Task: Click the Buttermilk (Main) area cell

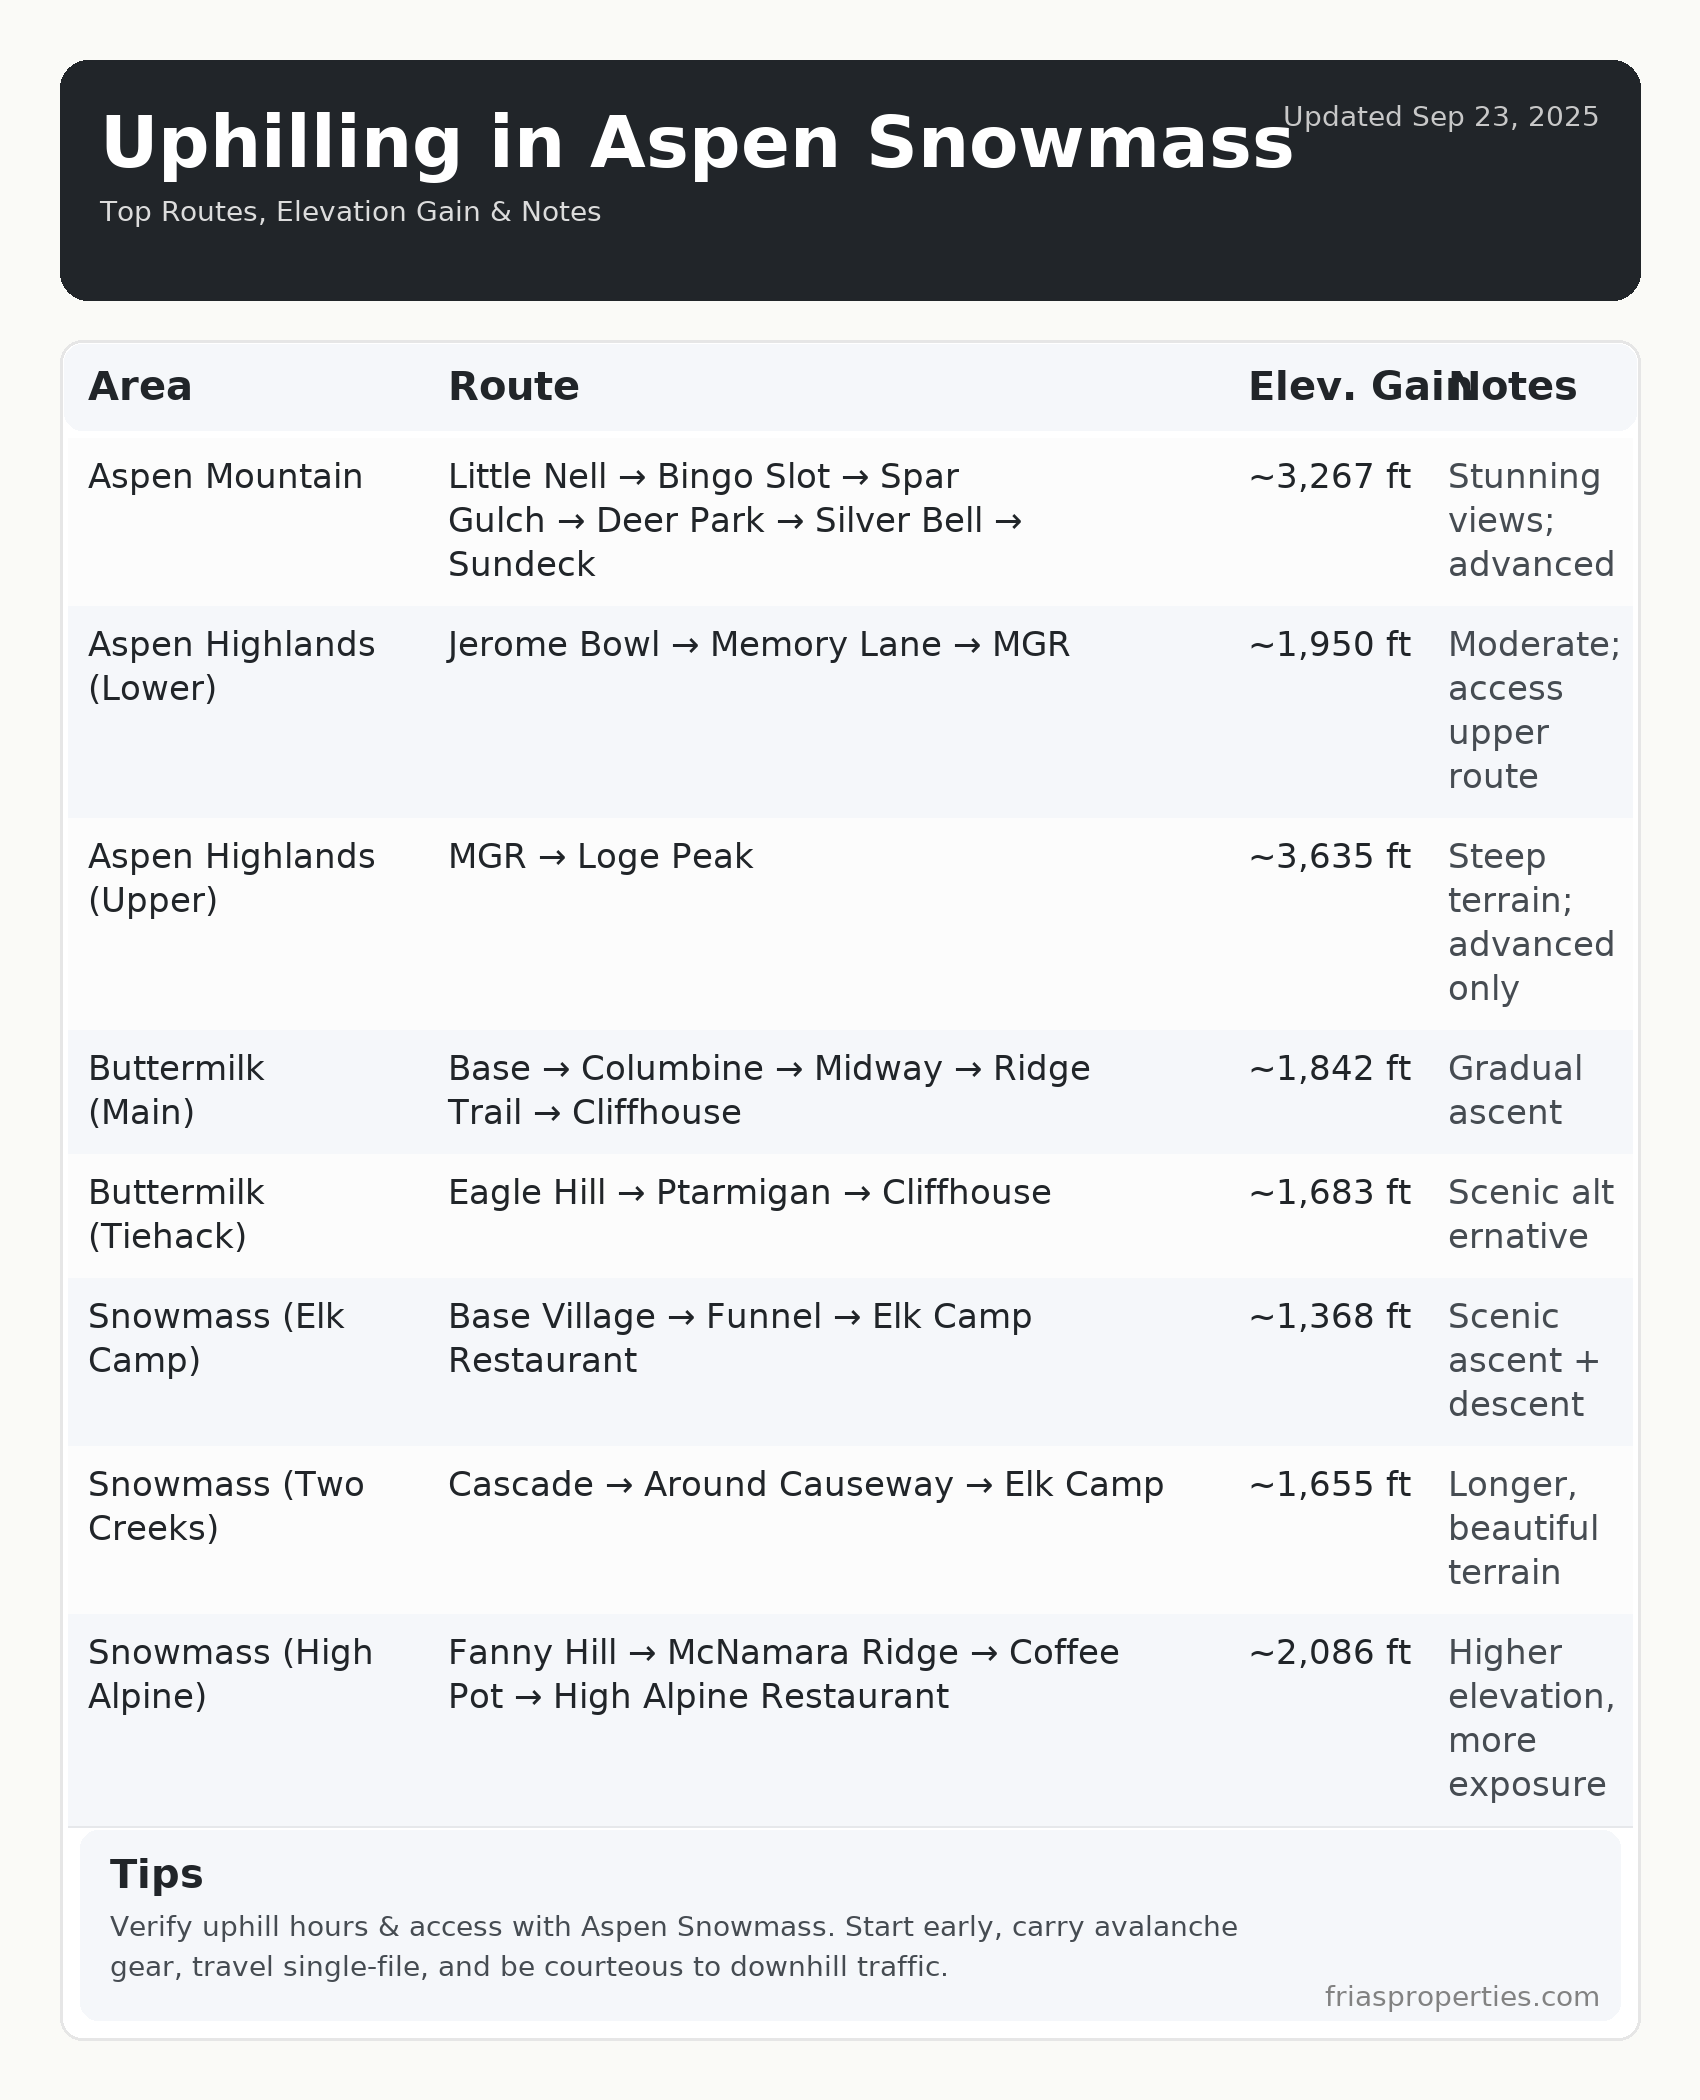Action: point(176,1090)
